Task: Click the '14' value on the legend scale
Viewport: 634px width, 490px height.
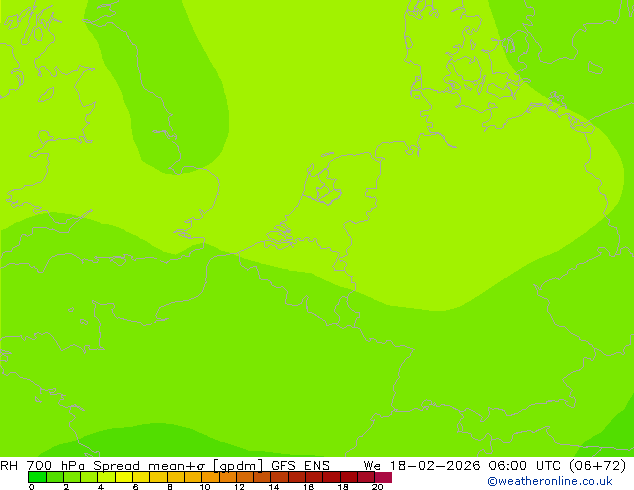Action: click(x=274, y=487)
